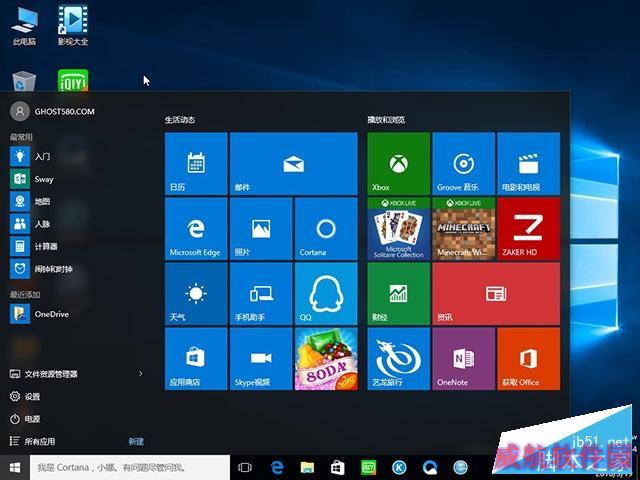640x480 pixels.
Task: Launch Edge from the taskbar
Action: click(x=277, y=467)
